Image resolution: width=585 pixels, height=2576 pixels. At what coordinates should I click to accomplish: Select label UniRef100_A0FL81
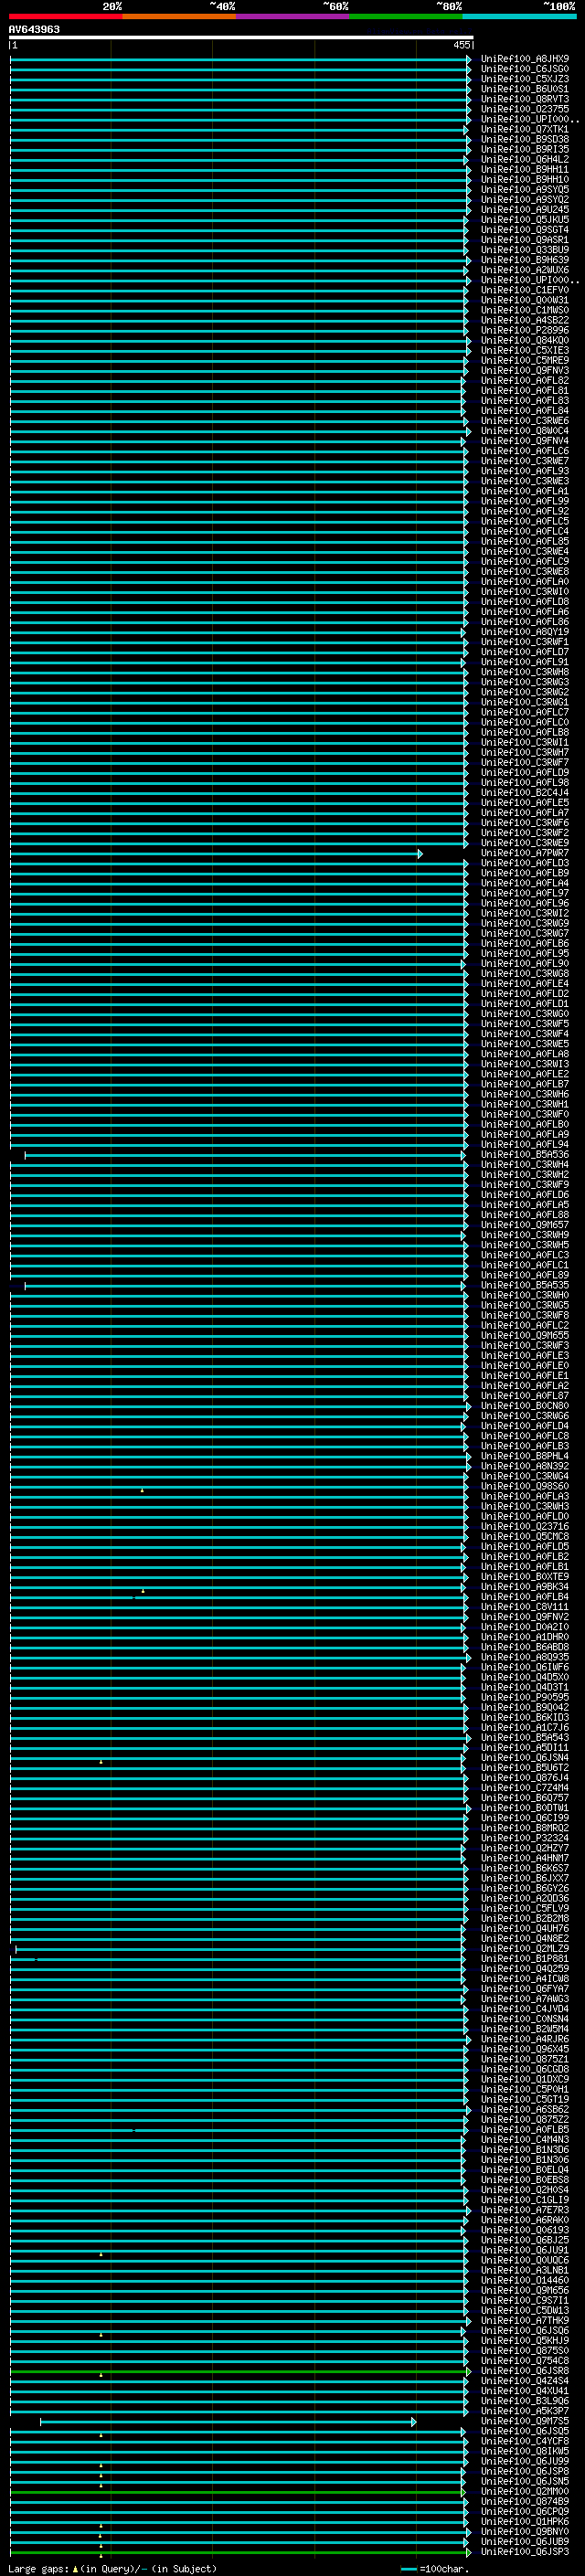[x=525, y=390]
